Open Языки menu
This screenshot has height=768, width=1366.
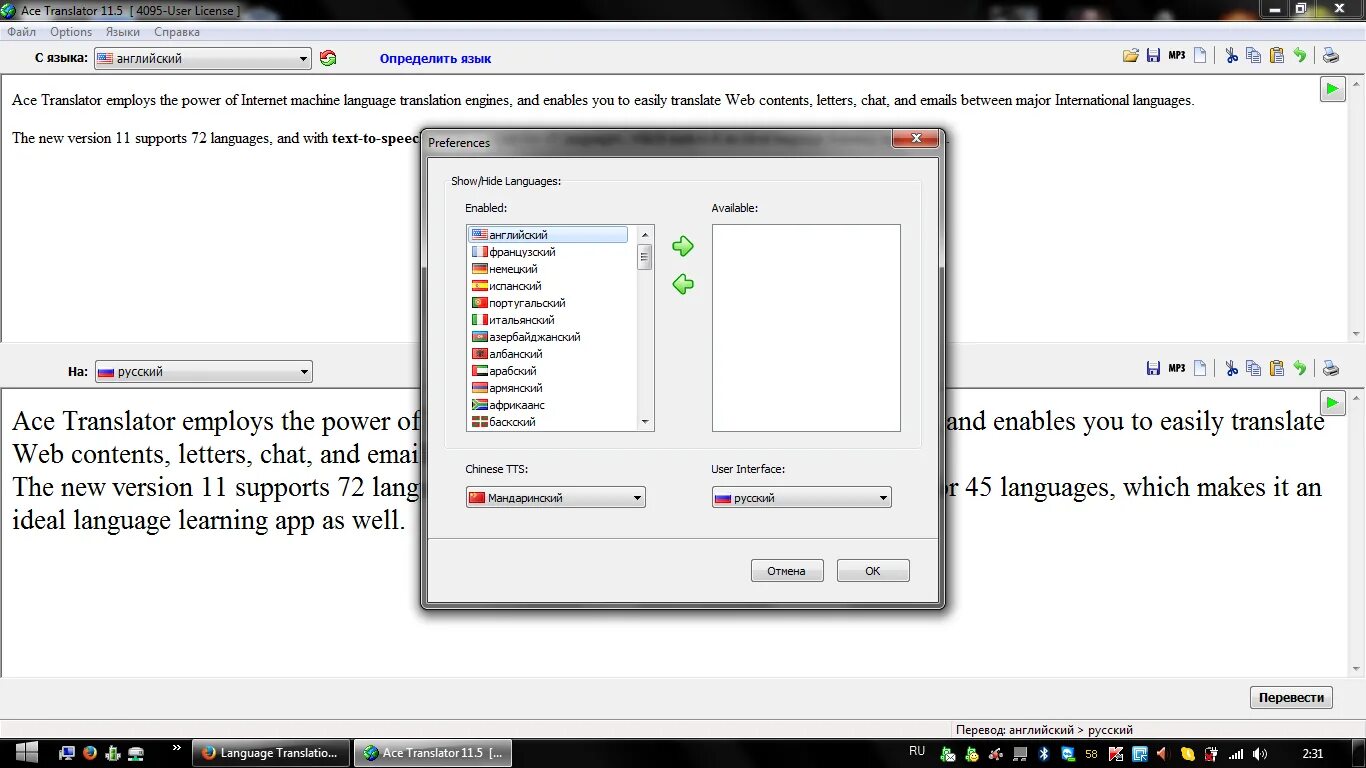123,32
